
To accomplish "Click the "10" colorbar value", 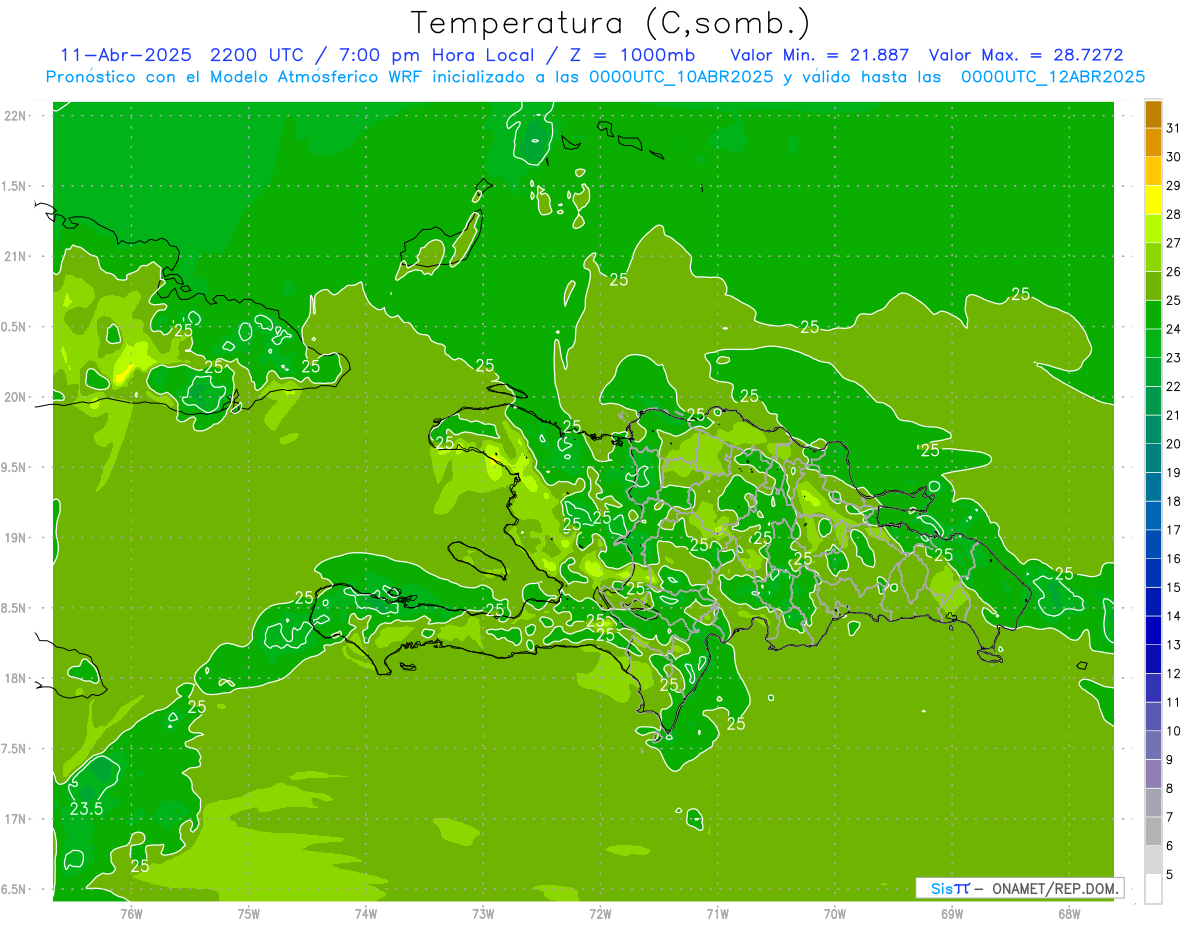I will (x=1174, y=730).
